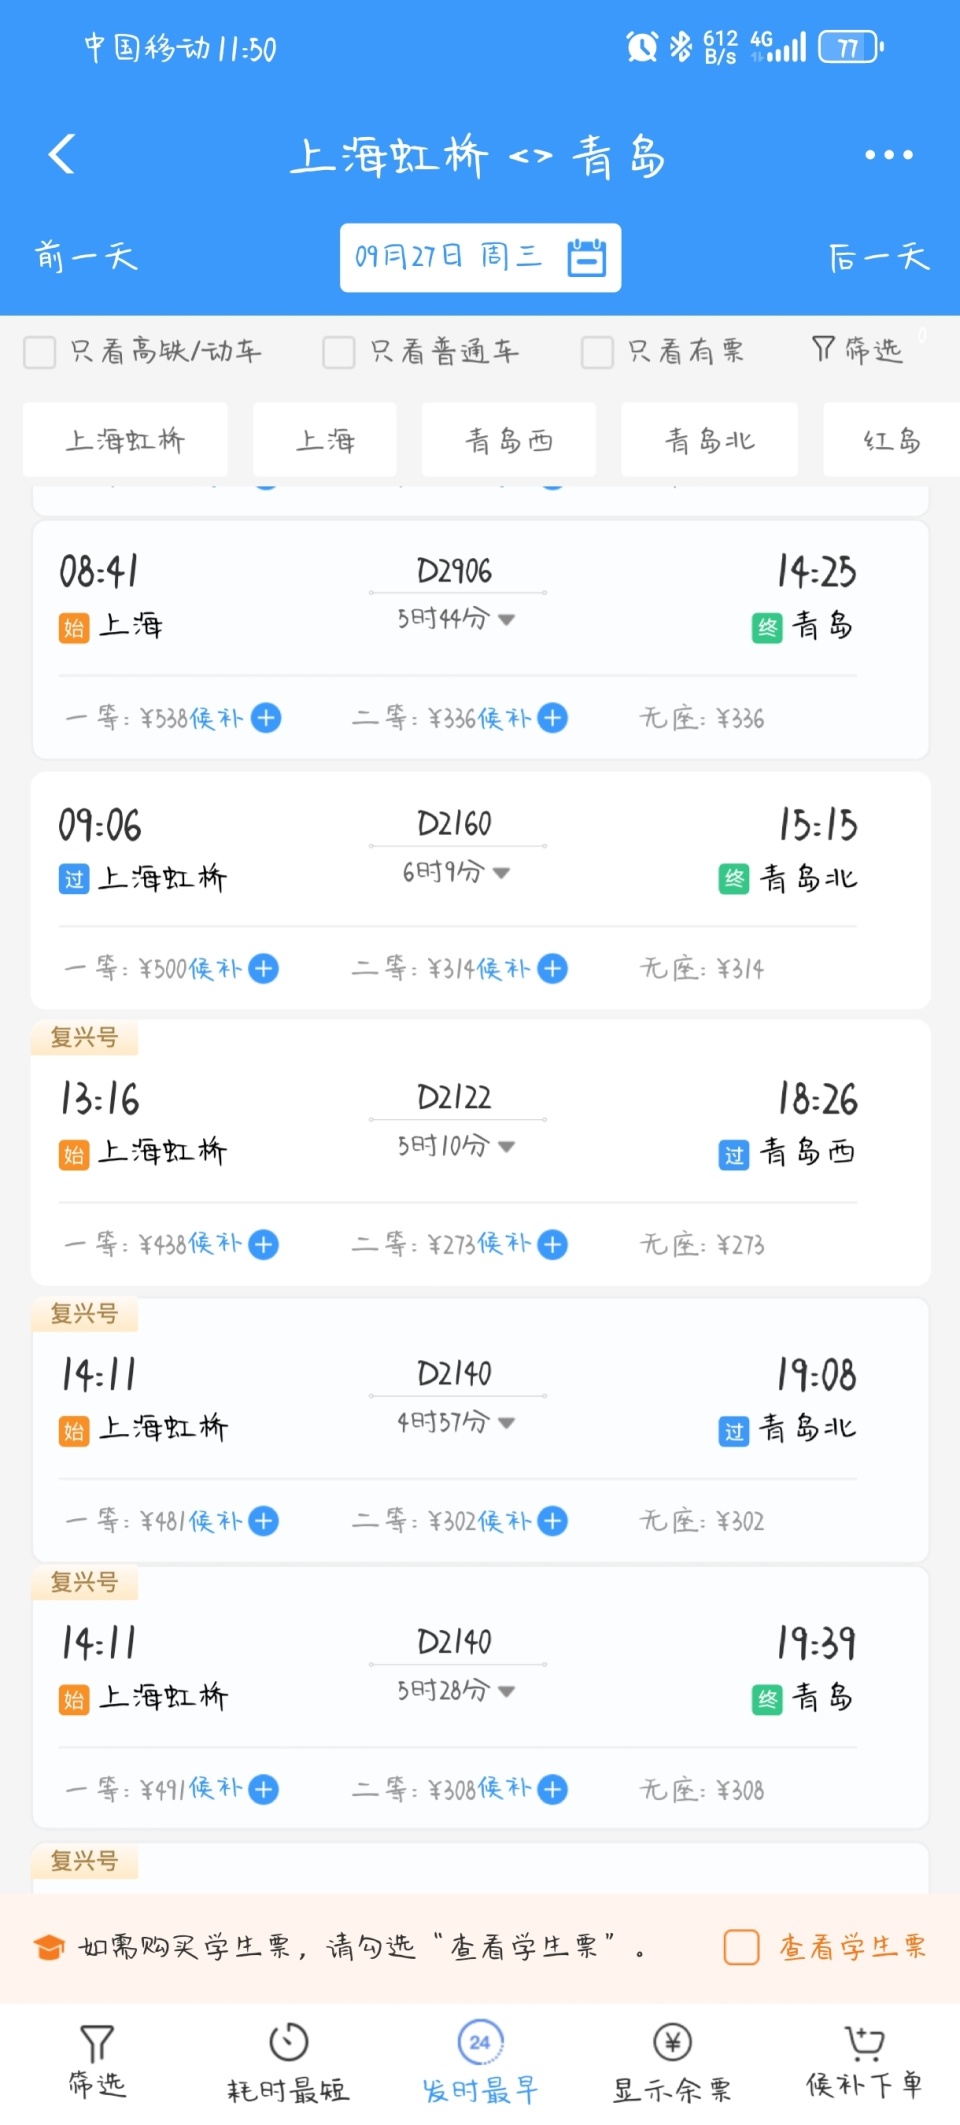Open the three-dot more options menu
This screenshot has width=960, height=2125.
point(888,155)
